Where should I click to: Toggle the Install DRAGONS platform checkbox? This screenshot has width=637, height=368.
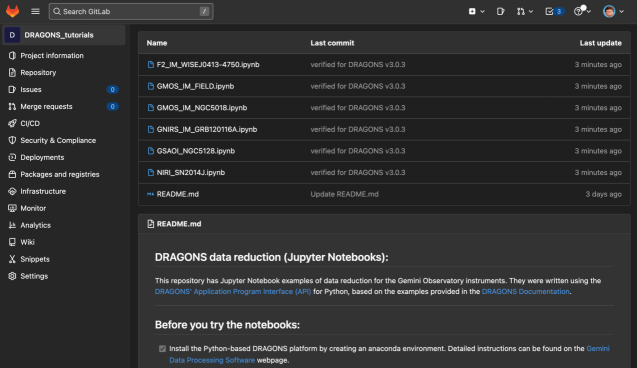pos(162,349)
